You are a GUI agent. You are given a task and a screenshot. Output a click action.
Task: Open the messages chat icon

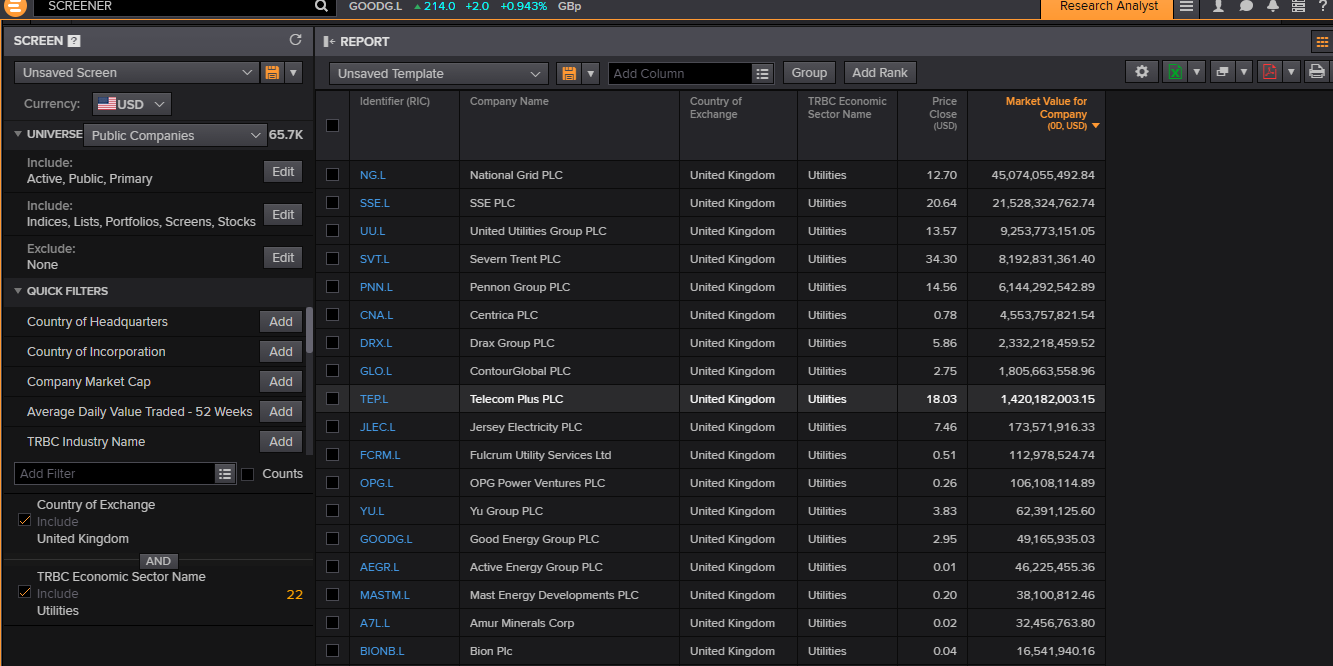(1246, 7)
